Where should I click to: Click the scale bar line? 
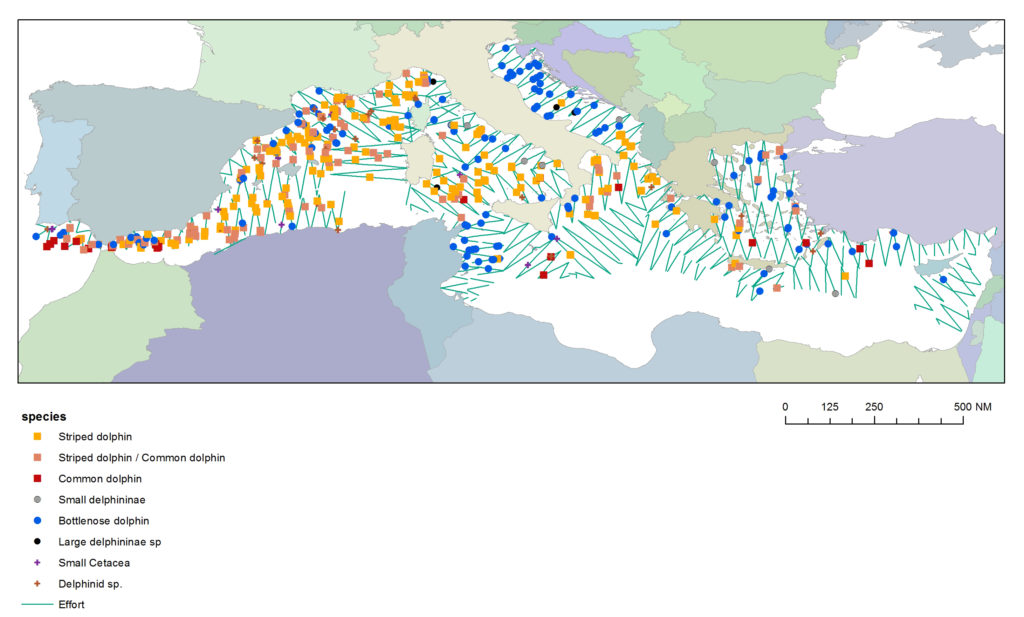874,420
